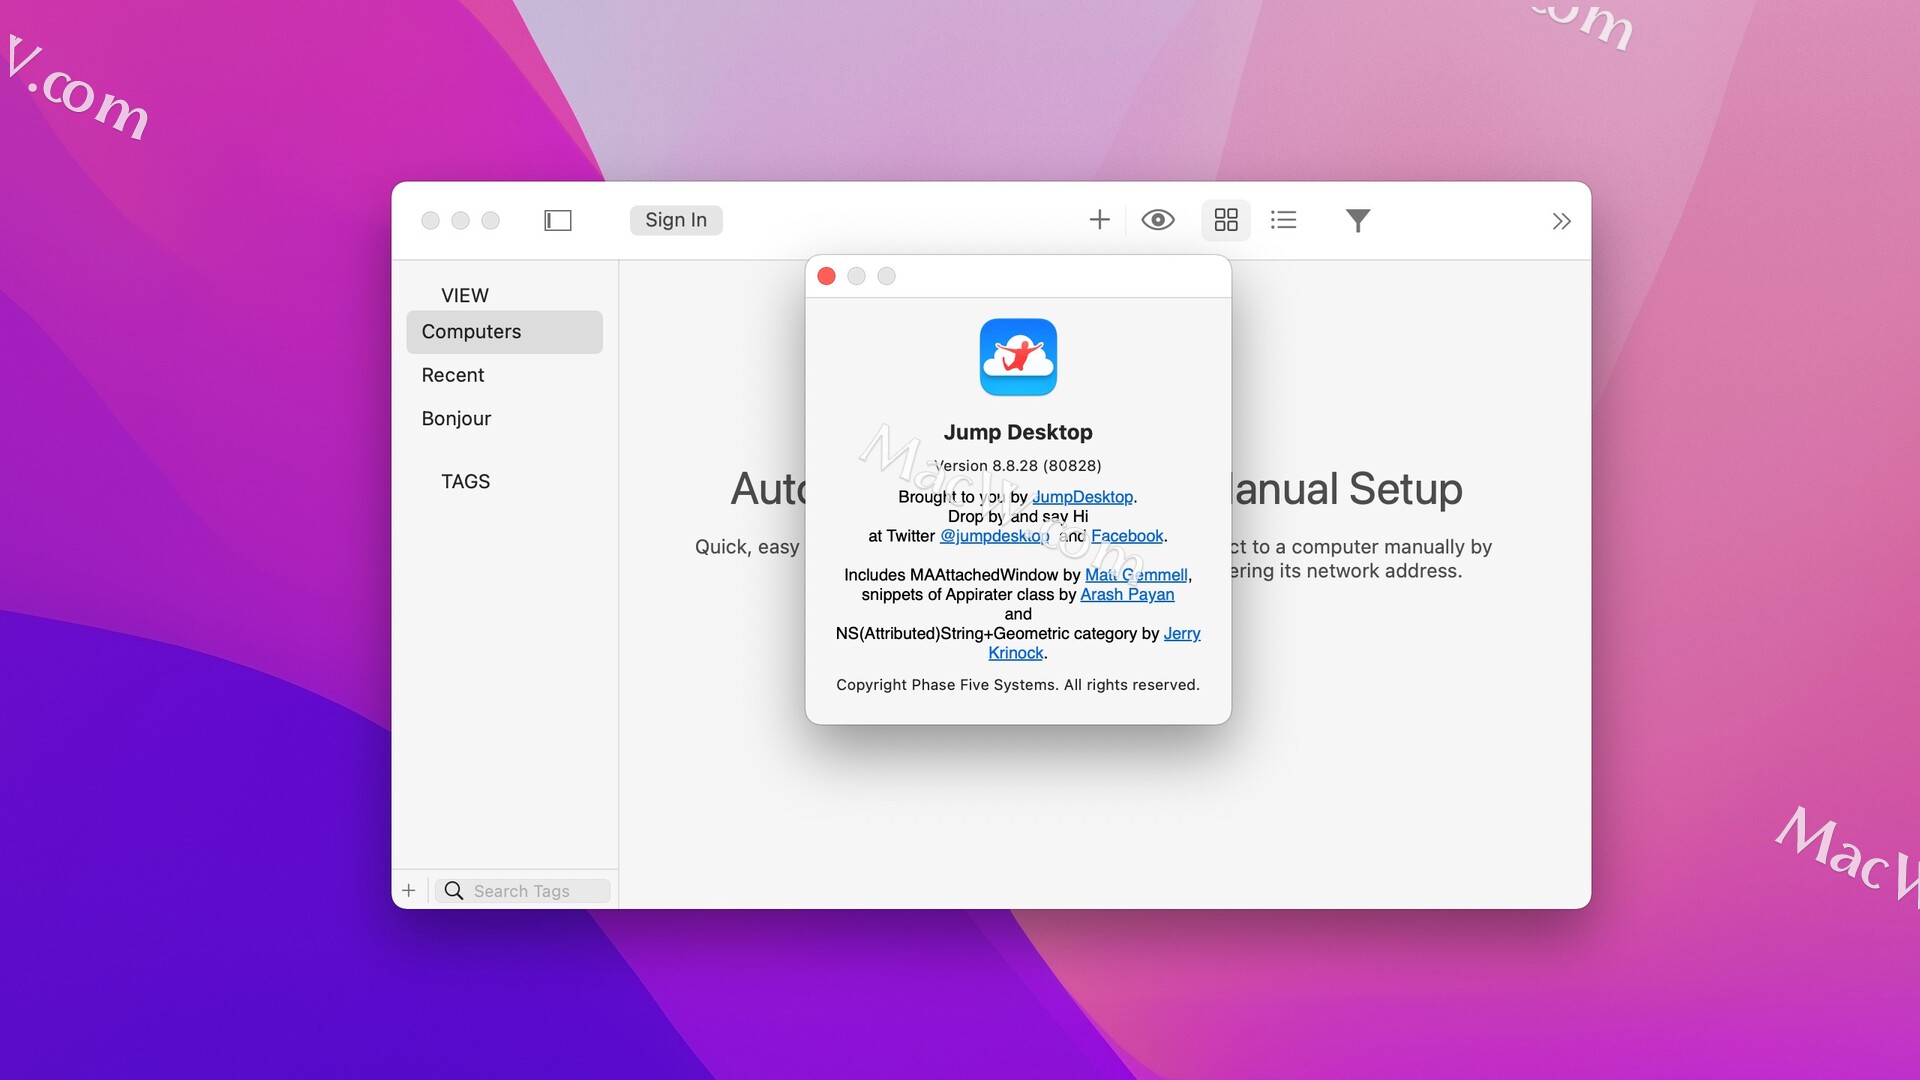Toggle the eye/monitor preview icon
The width and height of the screenshot is (1920, 1080).
click(x=1159, y=219)
